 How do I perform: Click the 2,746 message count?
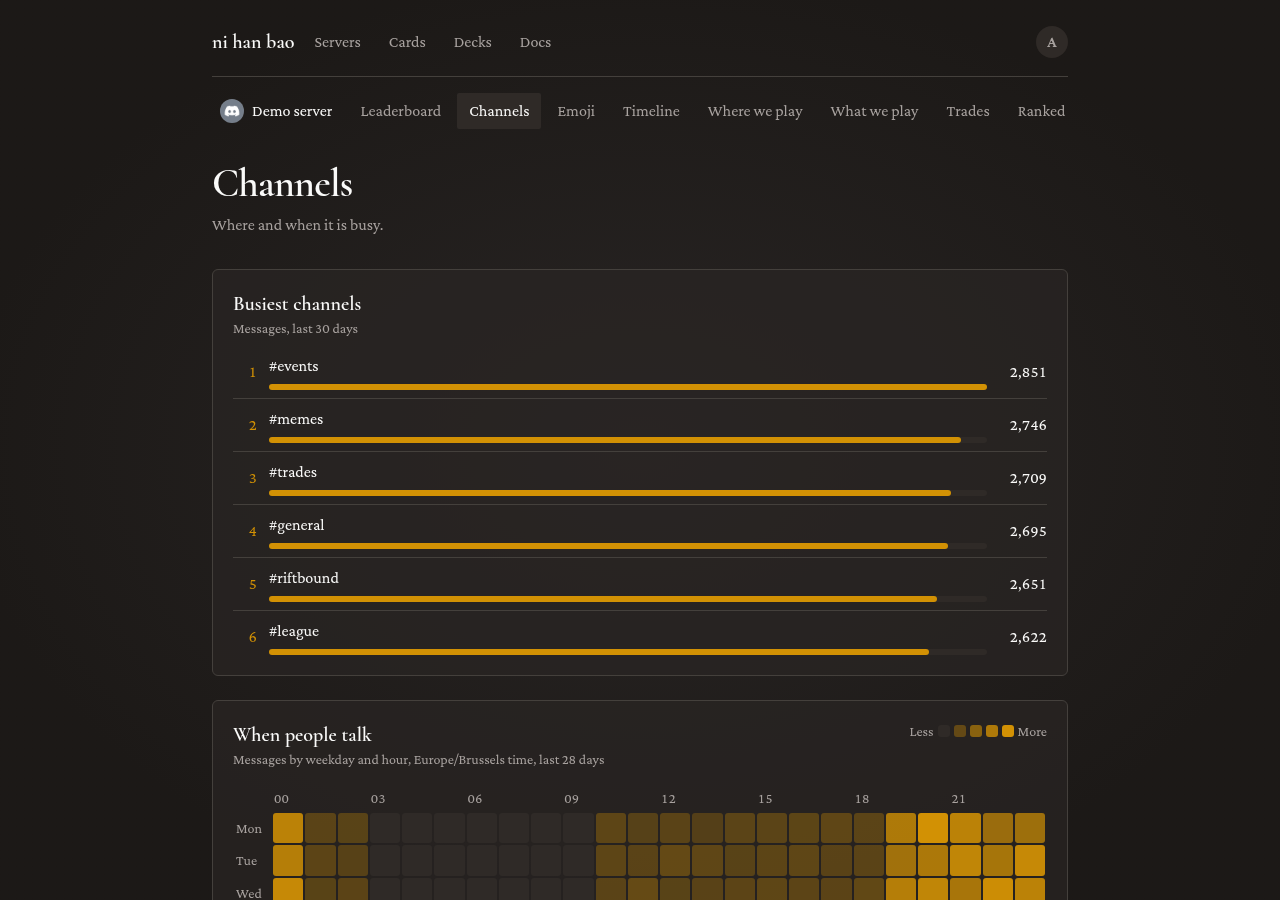coord(1028,425)
